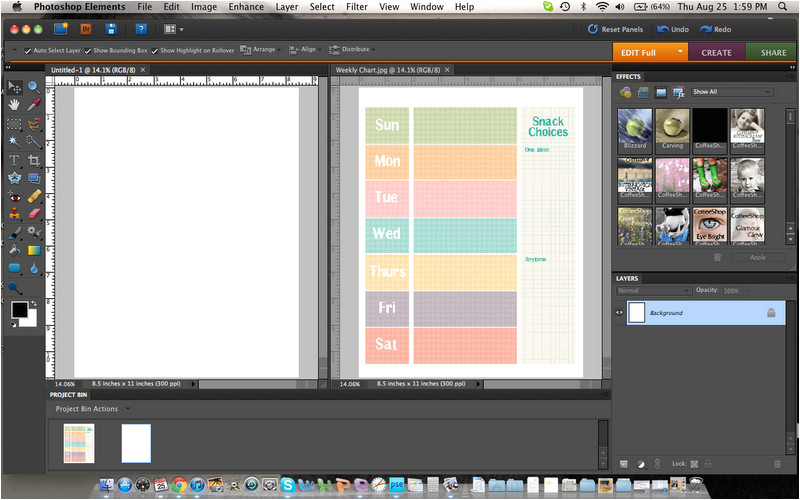This screenshot has height=500, width=800.
Task: Reset to default black and white colors
Action: tap(14, 324)
